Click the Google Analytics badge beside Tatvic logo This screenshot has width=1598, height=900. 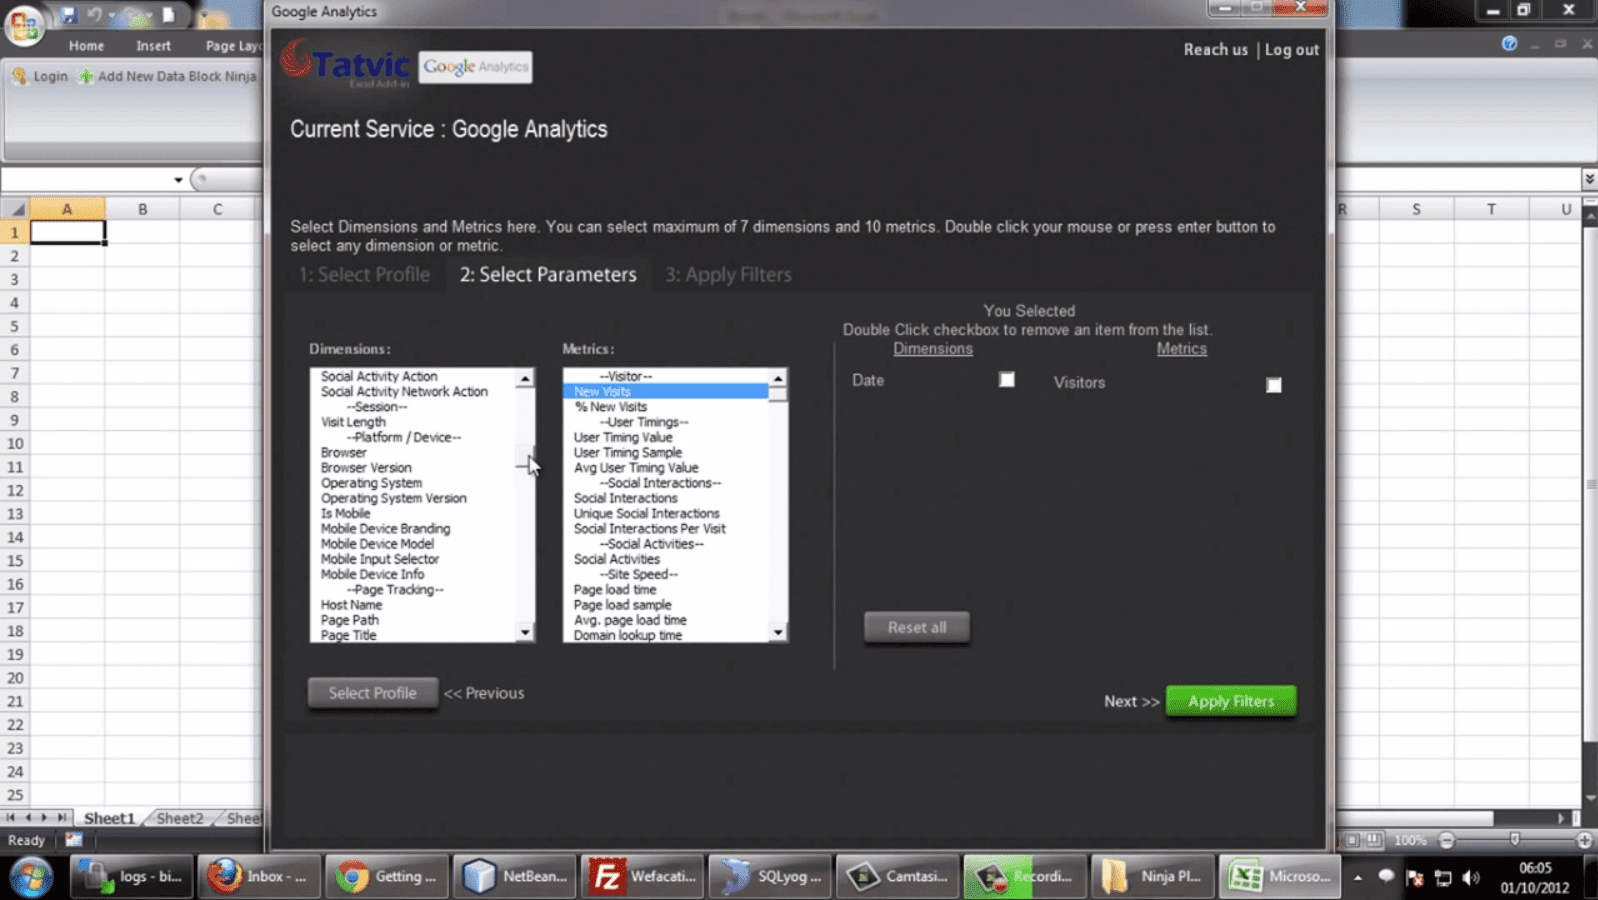click(x=475, y=67)
